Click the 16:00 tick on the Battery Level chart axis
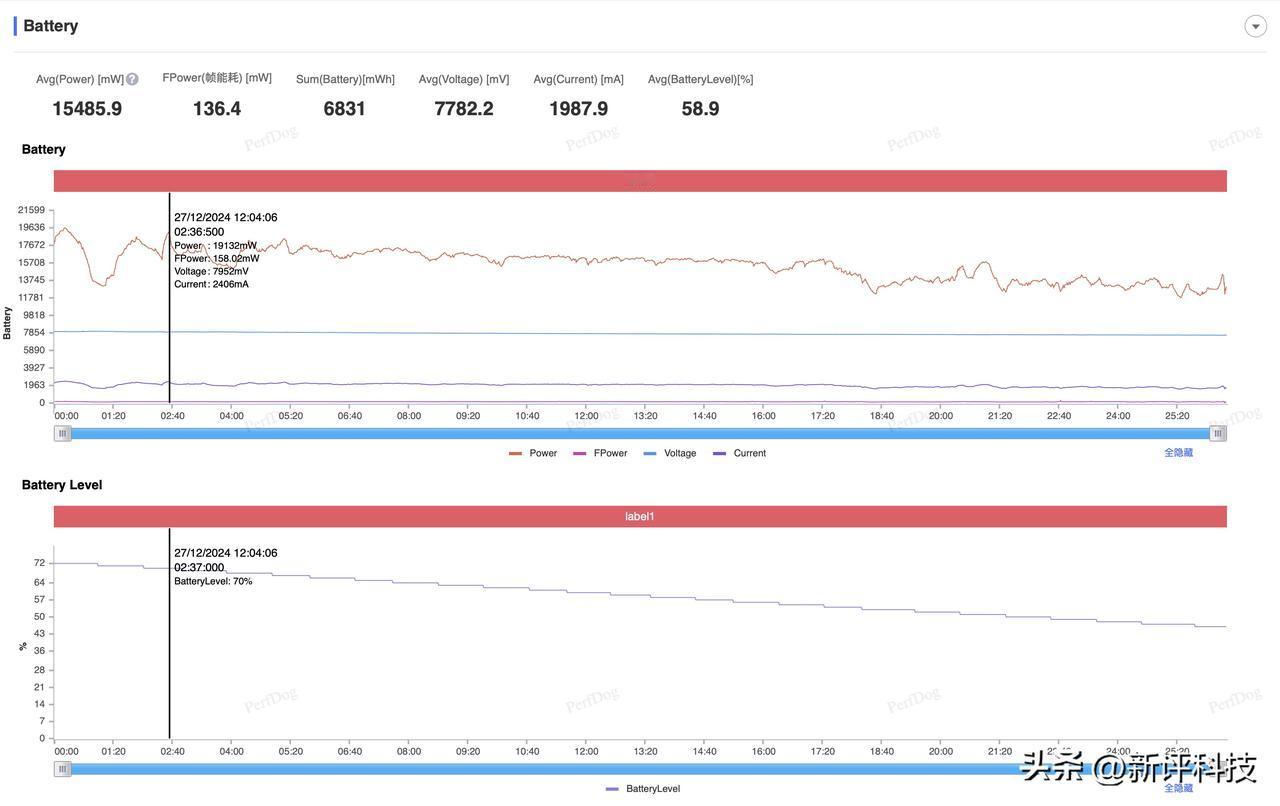The width and height of the screenshot is (1280, 806). coord(763,751)
